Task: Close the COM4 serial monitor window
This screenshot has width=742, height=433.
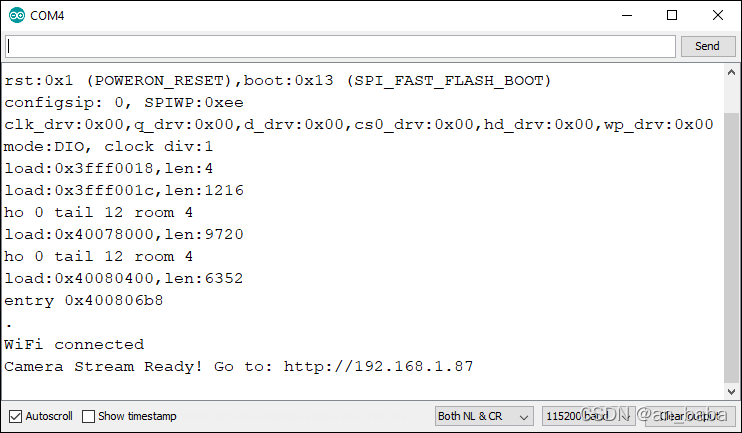Action: (718, 15)
